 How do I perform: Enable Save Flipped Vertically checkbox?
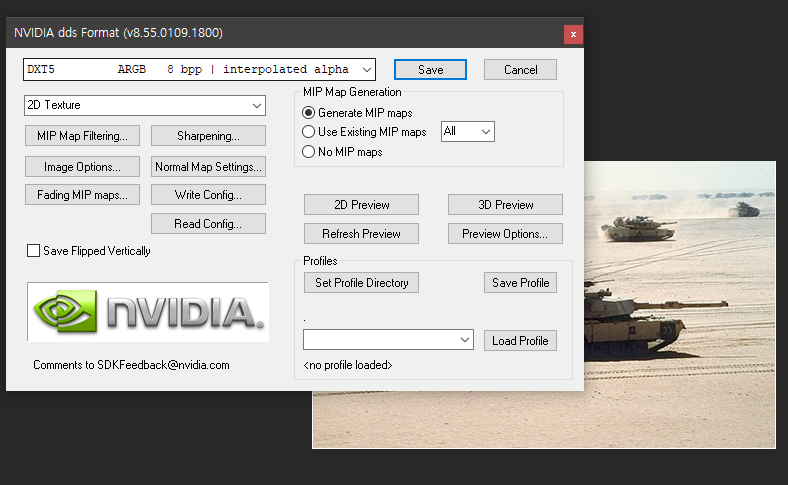pyautogui.click(x=33, y=250)
